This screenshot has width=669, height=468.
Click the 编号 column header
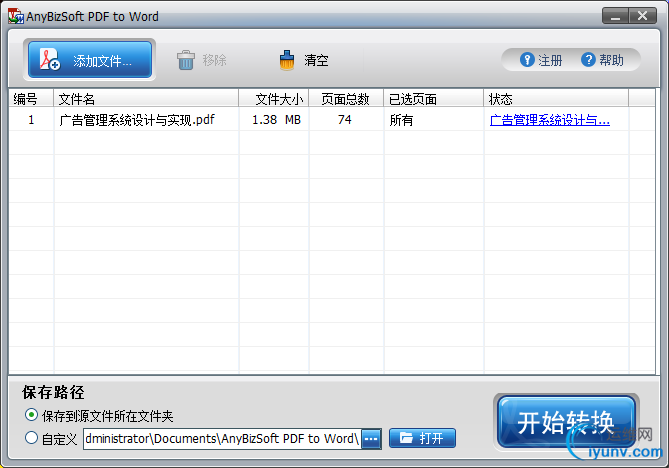coord(31,99)
